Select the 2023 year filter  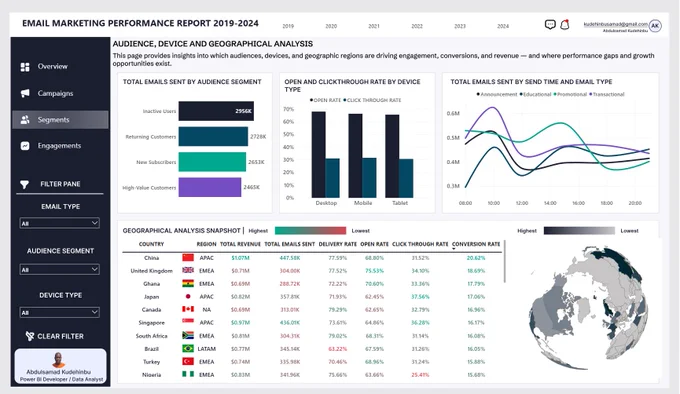pyautogui.click(x=460, y=26)
